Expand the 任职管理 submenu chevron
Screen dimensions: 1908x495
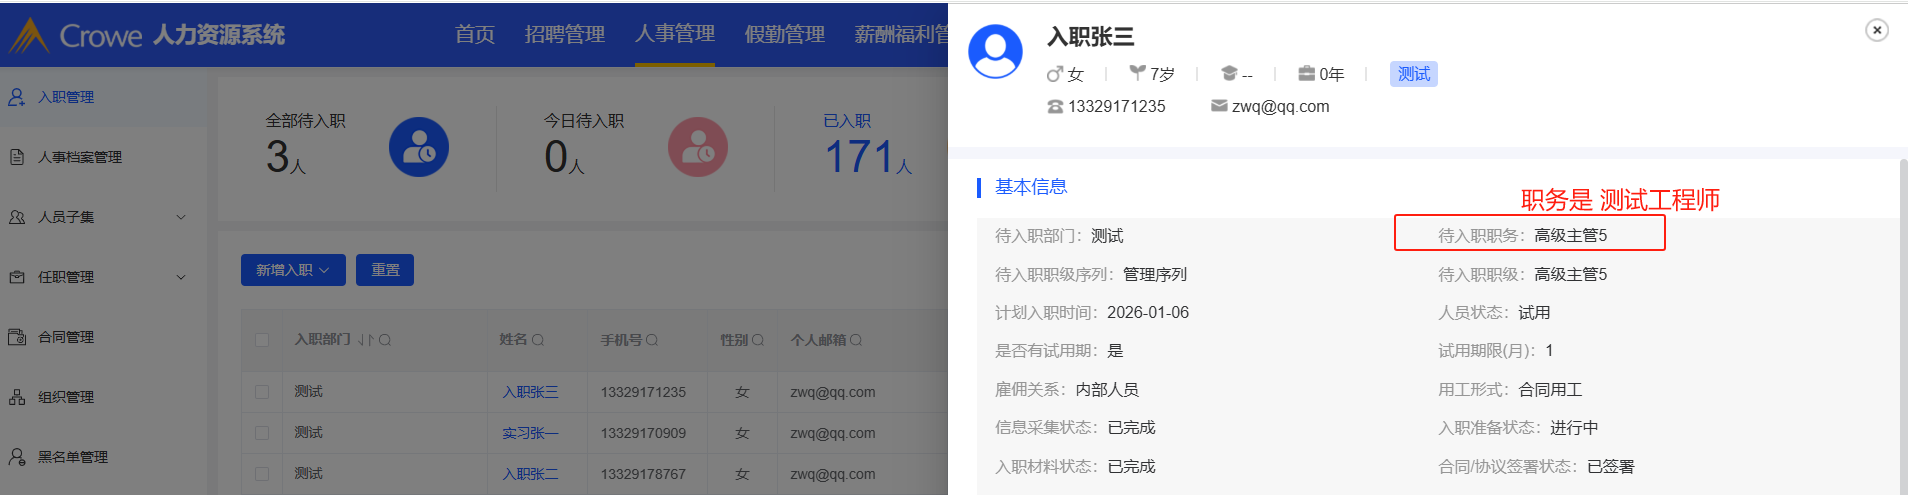[x=181, y=277]
